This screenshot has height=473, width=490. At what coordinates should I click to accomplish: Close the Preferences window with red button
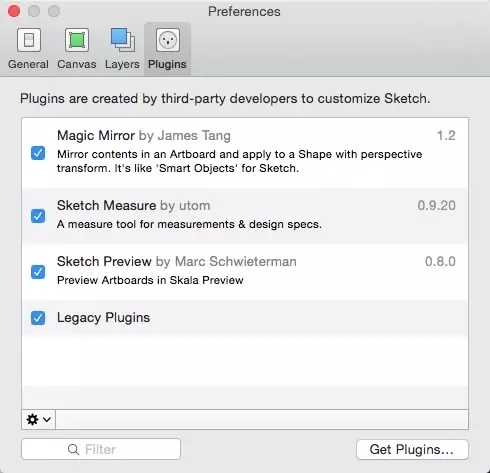point(14,11)
